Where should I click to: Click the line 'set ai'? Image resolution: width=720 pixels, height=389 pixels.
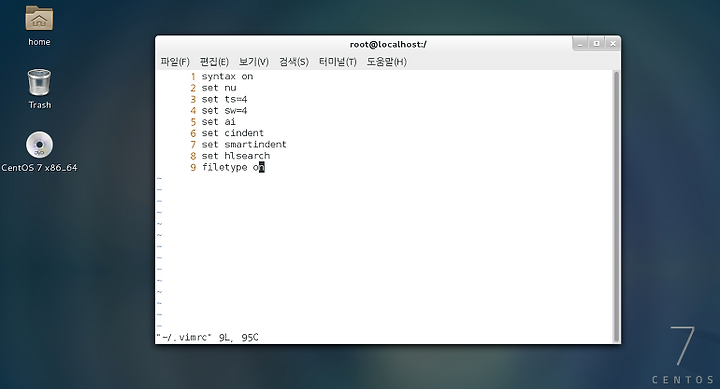click(219, 122)
